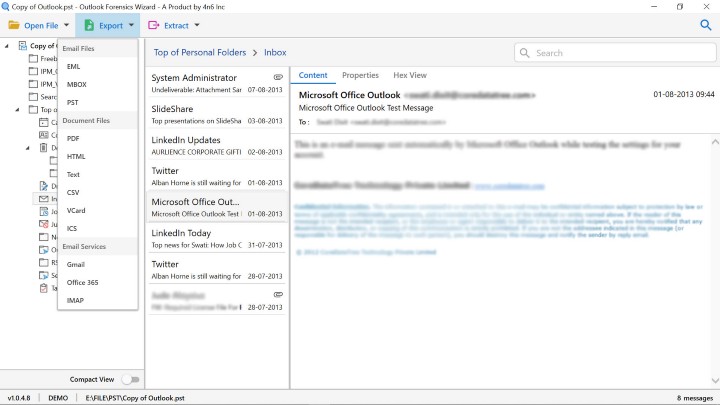The image size is (720, 405).
Task: Switch to the Hex View tab
Action: pos(410,75)
